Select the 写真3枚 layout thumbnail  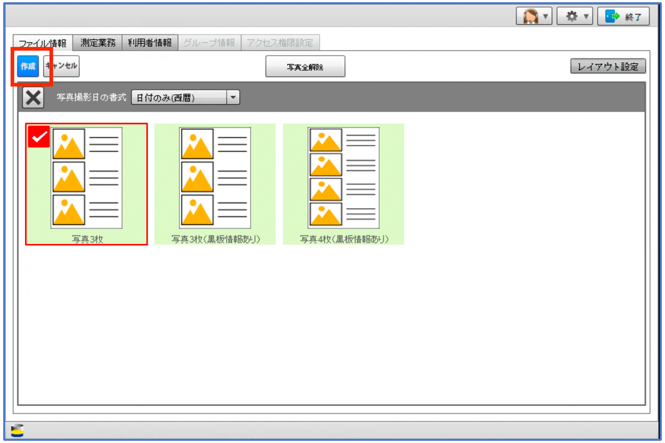point(87,178)
